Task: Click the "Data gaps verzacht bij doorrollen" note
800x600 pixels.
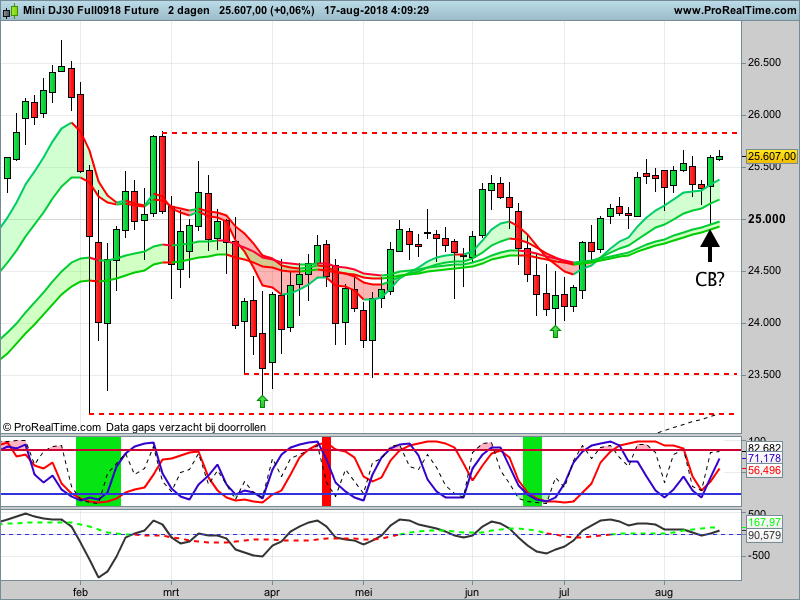Action: tap(186, 427)
